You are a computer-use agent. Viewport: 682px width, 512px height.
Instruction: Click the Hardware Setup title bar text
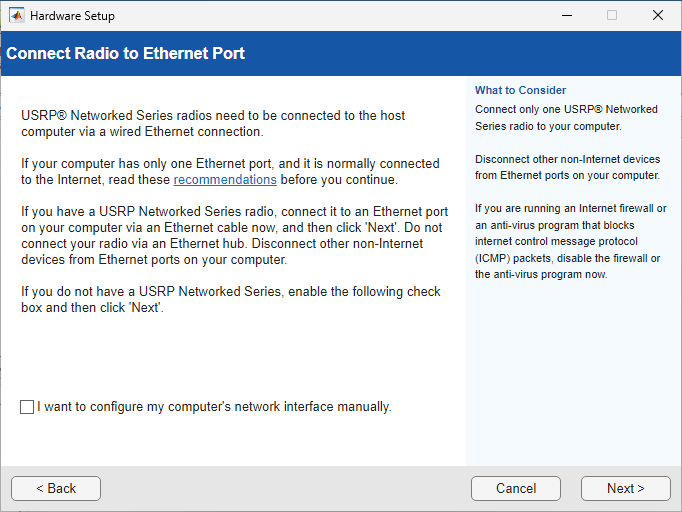72,16
